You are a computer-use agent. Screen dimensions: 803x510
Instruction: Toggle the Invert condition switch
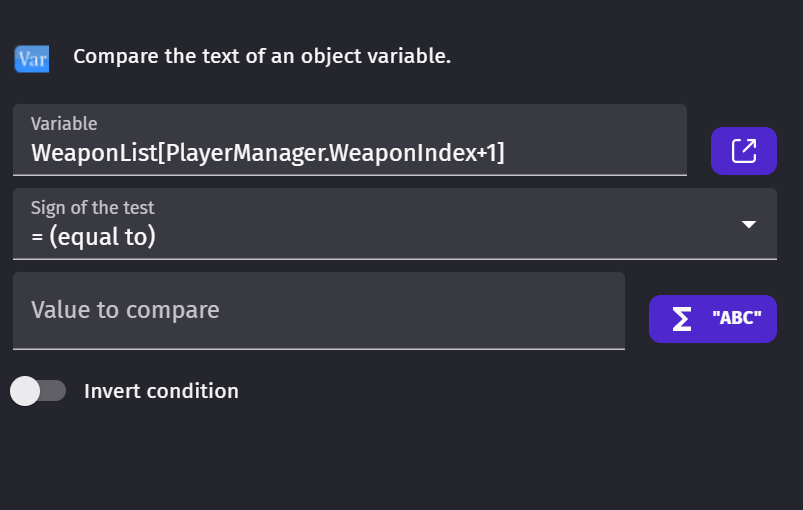coord(38,391)
